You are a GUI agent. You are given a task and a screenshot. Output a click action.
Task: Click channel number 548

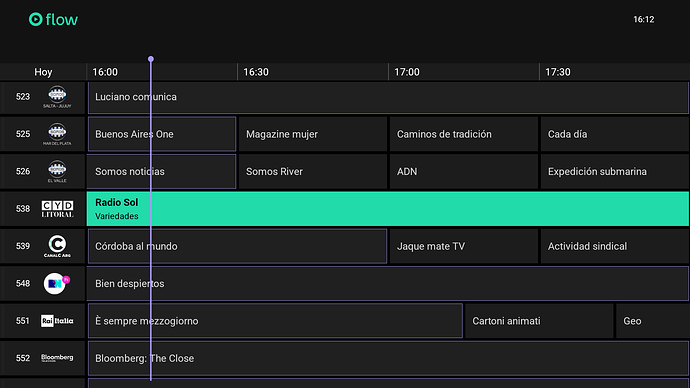pyautogui.click(x=23, y=284)
